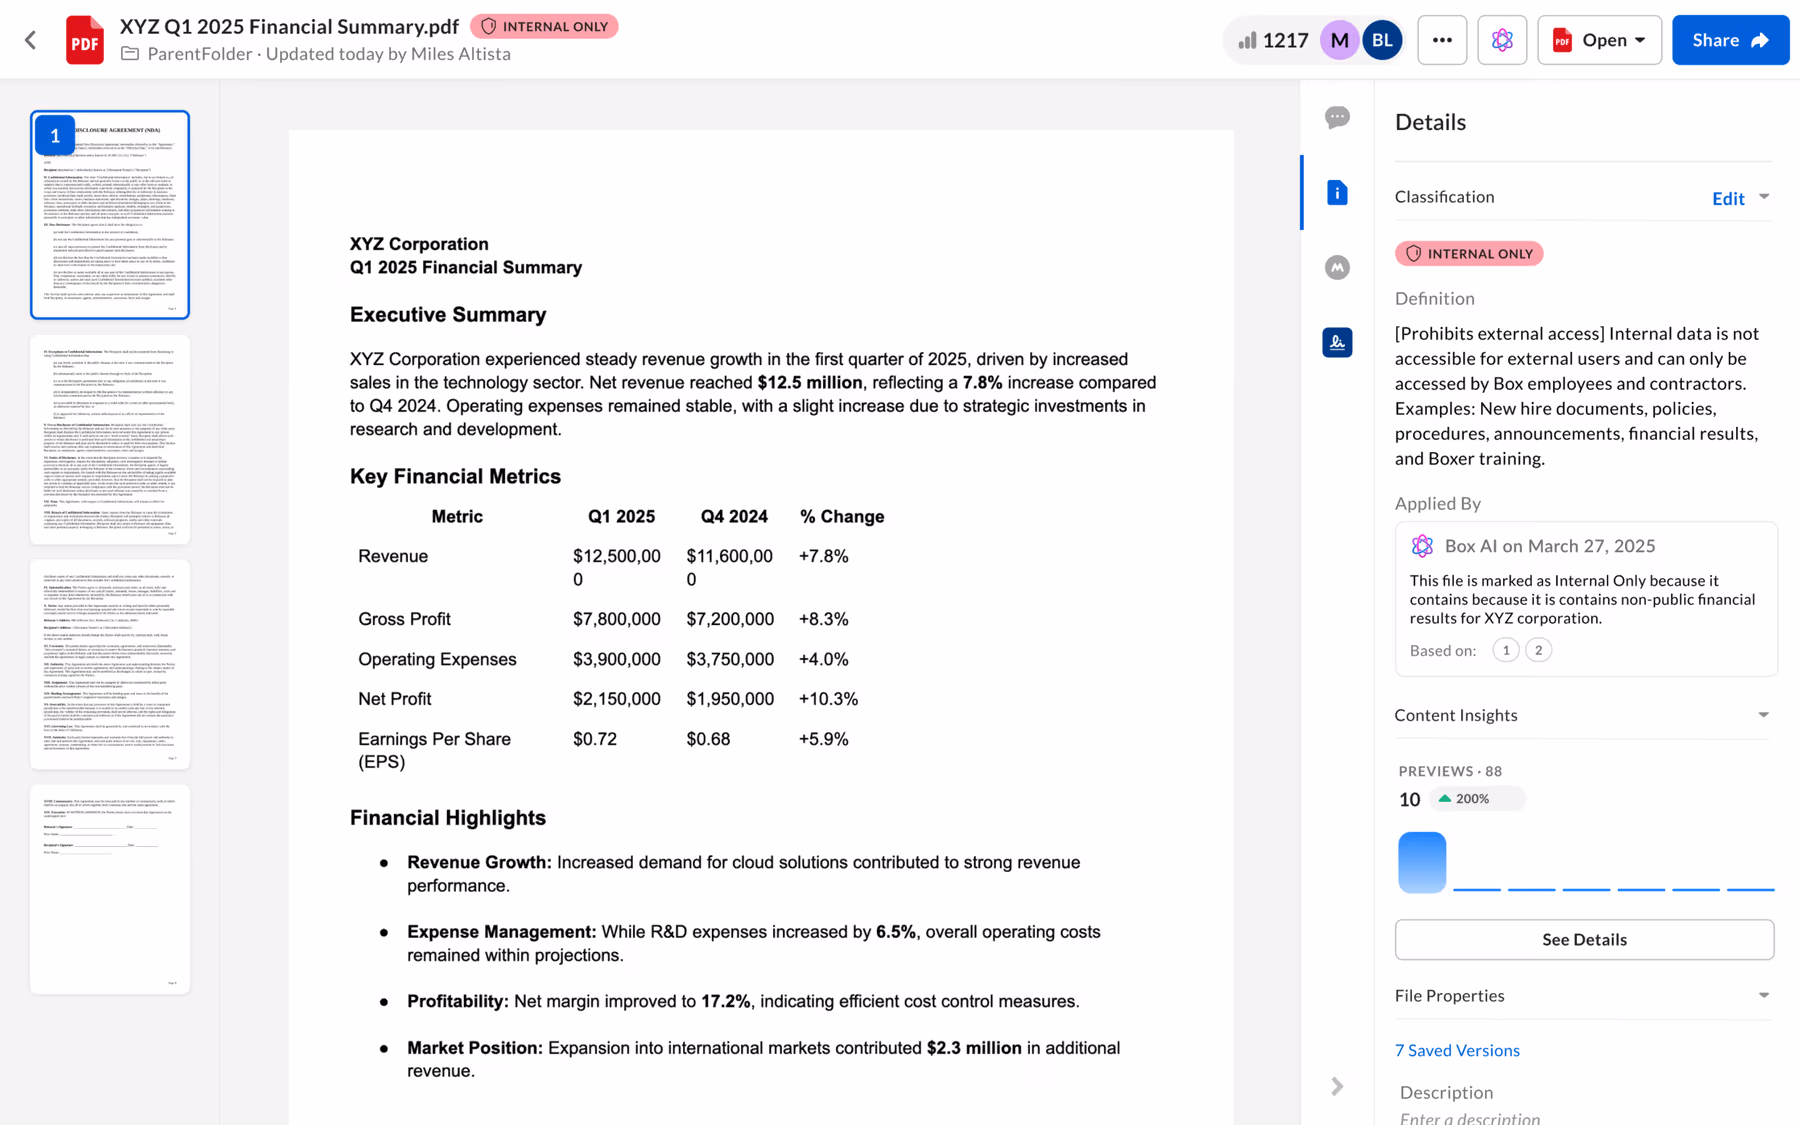This screenshot has height=1125, width=1800.
Task: Click citation reference 1 under Based on
Action: pos(1505,651)
